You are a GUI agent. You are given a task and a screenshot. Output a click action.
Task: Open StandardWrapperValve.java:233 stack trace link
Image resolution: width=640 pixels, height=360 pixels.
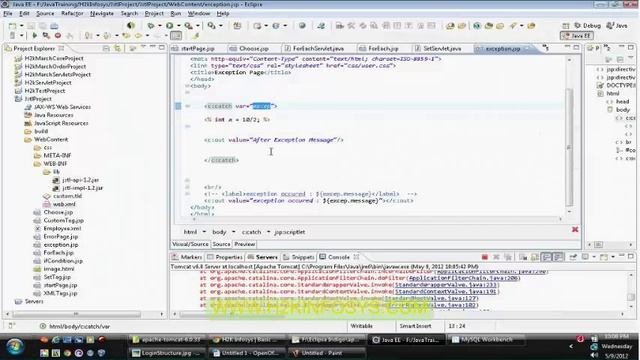coord(445,285)
